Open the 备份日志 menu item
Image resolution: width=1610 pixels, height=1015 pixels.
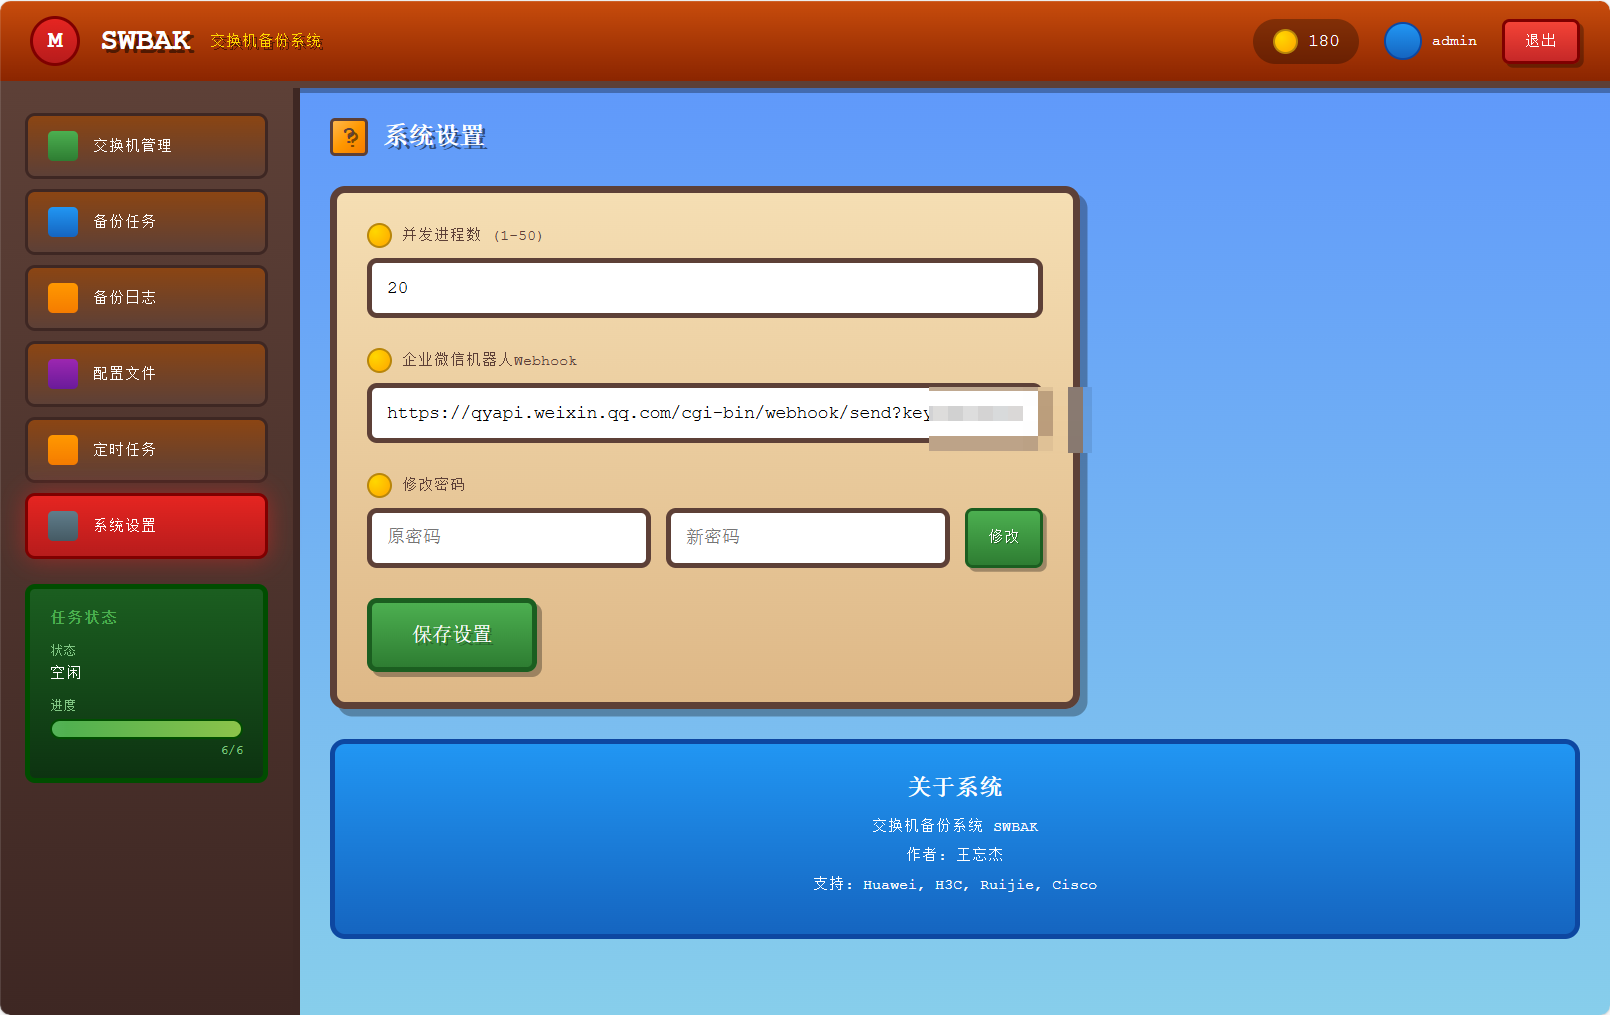pyautogui.click(x=146, y=298)
